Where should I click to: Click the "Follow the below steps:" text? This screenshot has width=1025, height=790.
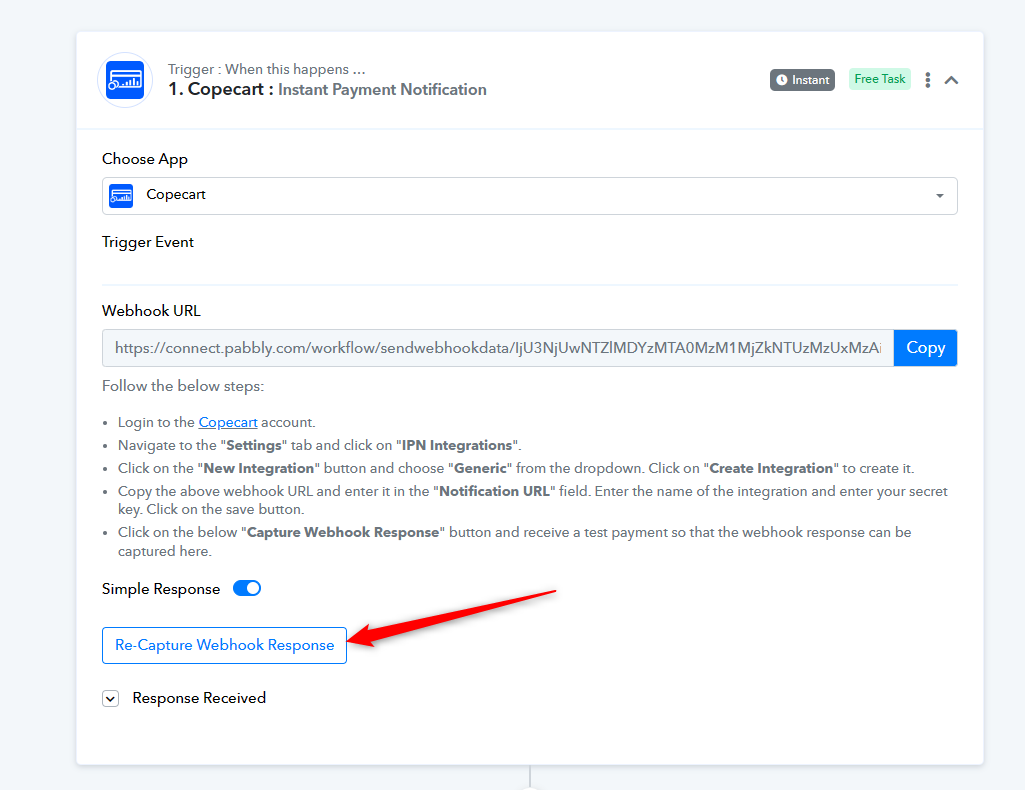183,386
